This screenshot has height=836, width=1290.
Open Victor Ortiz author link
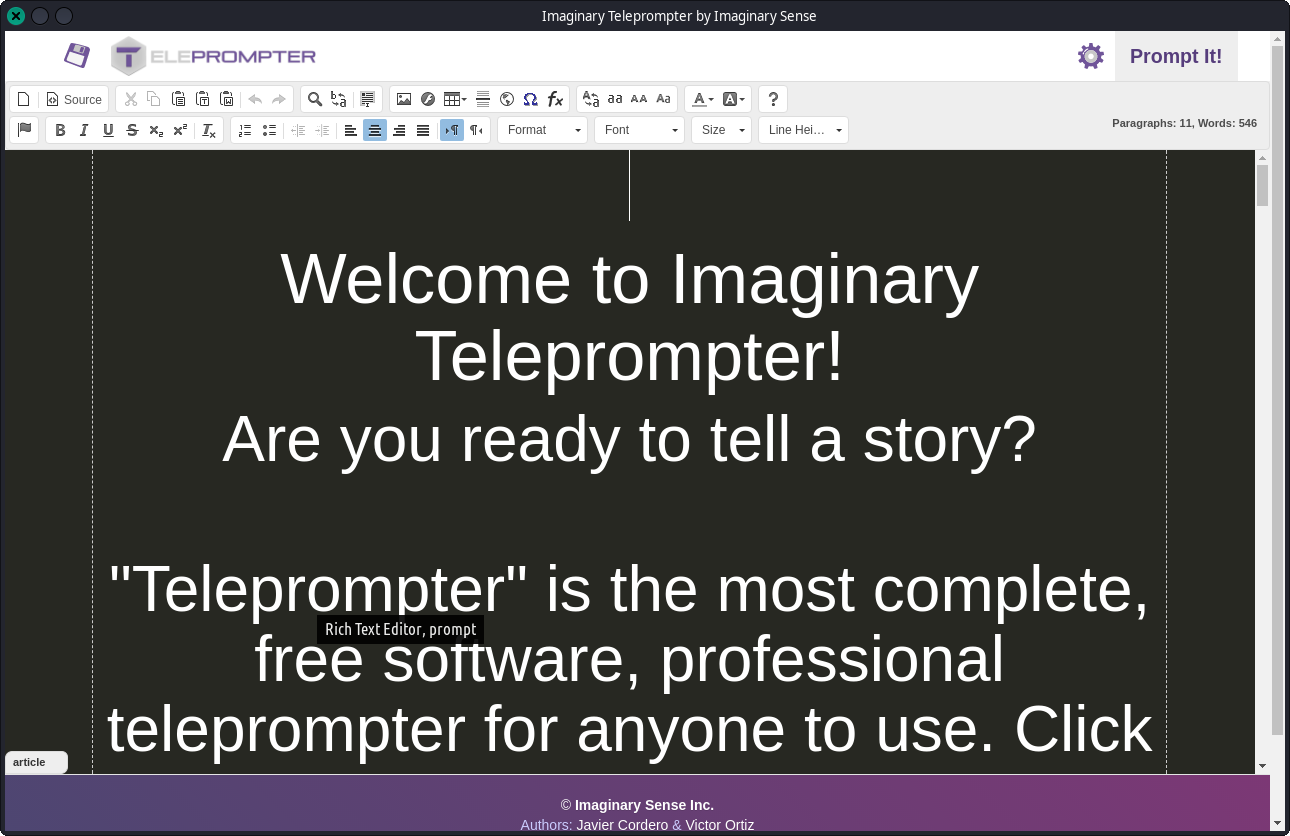[x=719, y=825]
